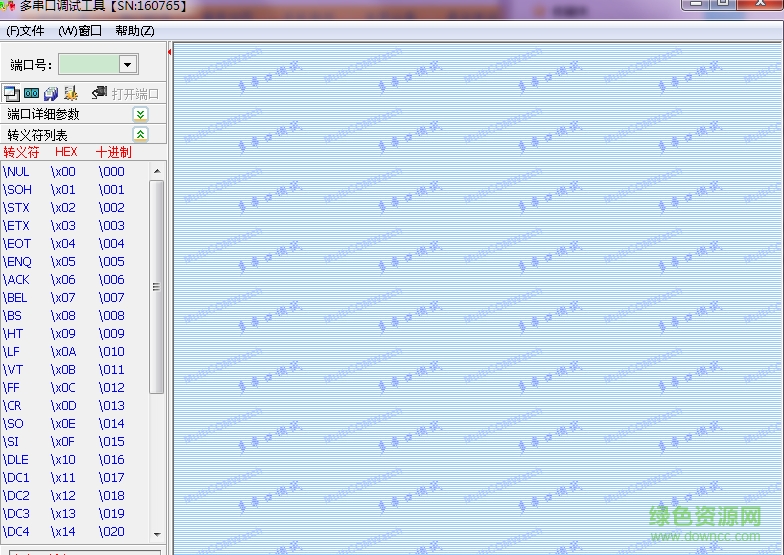Viewport: 784px width, 555px height.
Task: Select the \EOT escape entry
Action: pyautogui.click(x=16, y=244)
